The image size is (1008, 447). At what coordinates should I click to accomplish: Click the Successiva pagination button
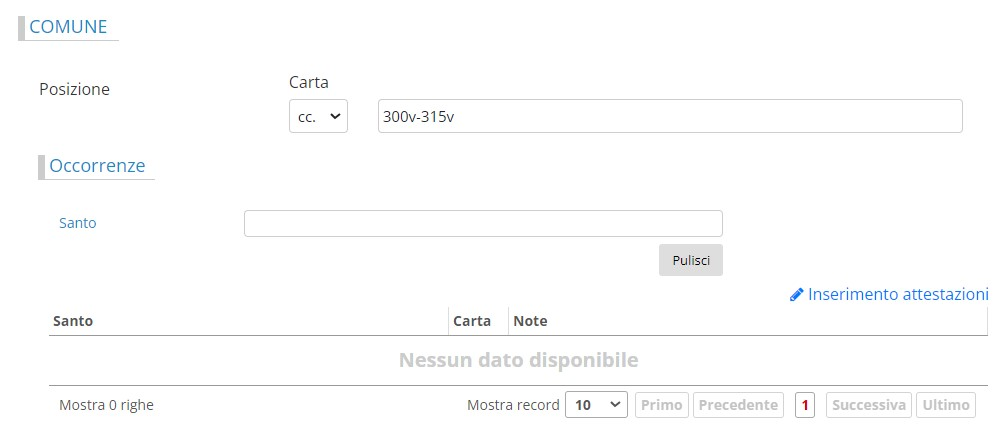click(x=868, y=405)
